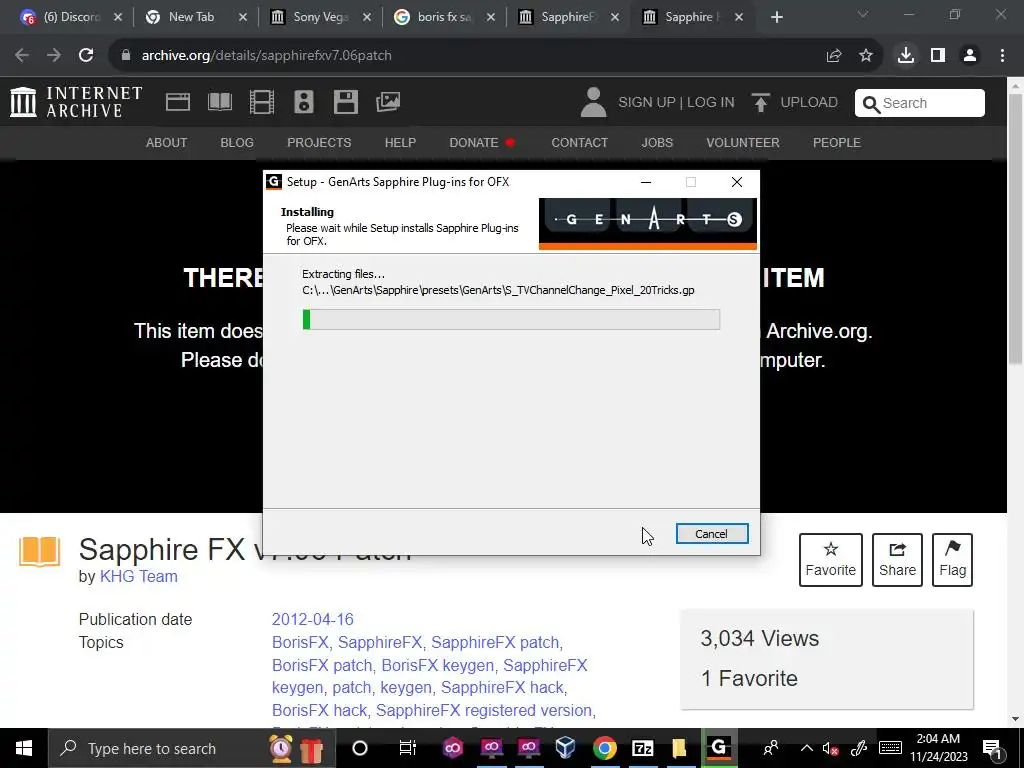Open VirtualBox cube icon in taskbar
Screen dimensions: 1024x768
pos(566,748)
